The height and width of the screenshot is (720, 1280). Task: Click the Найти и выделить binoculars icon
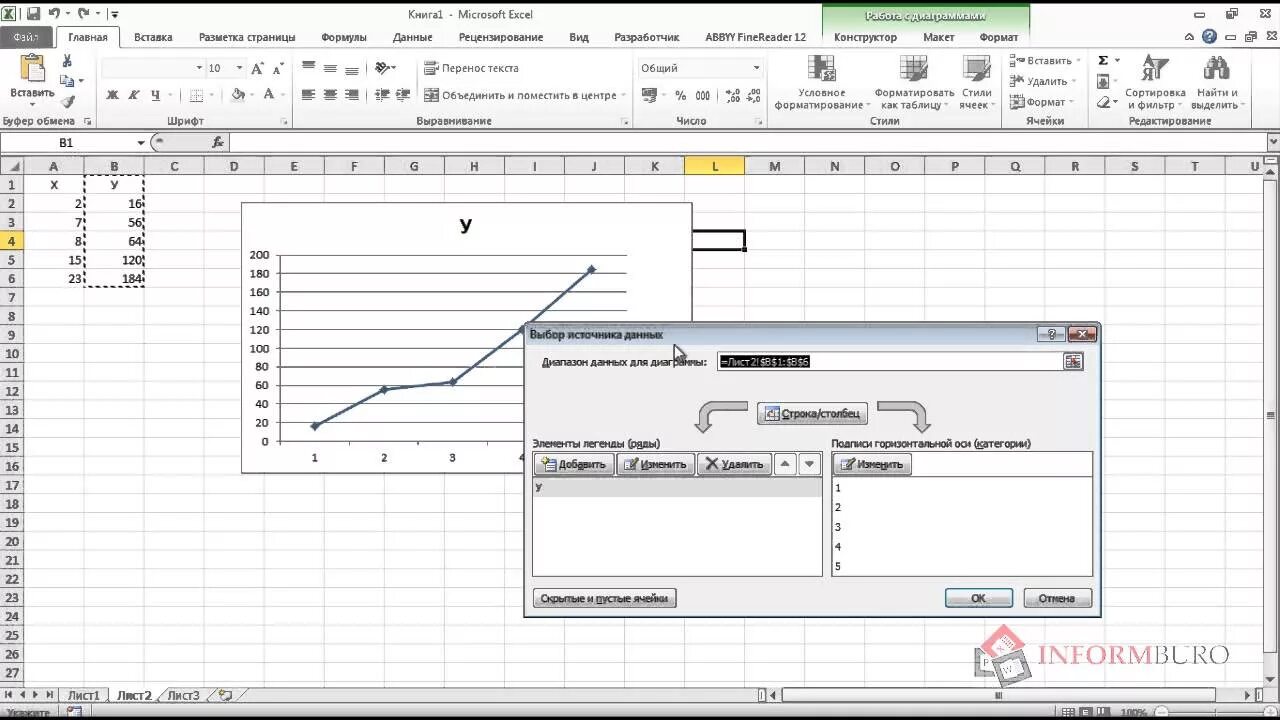(1216, 69)
